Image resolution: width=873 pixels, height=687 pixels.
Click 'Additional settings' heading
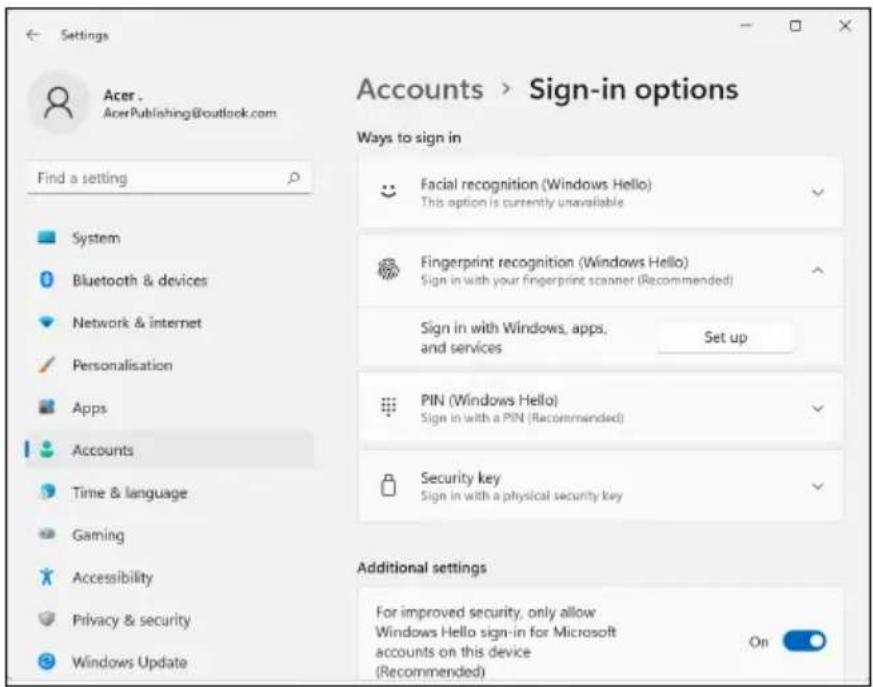(421, 567)
